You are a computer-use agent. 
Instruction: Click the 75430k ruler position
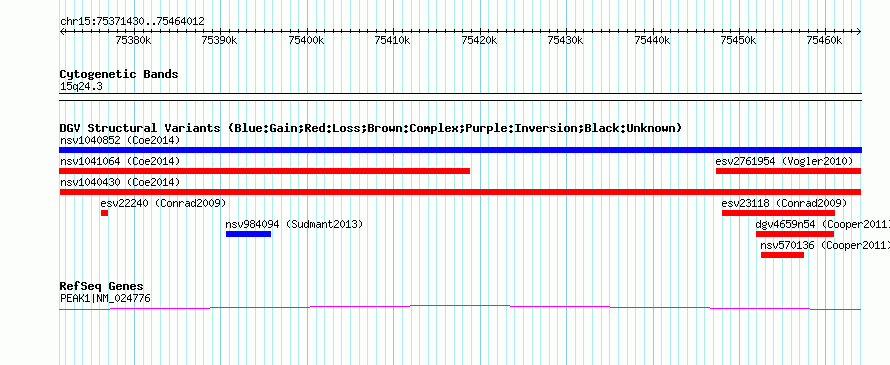pos(566,40)
